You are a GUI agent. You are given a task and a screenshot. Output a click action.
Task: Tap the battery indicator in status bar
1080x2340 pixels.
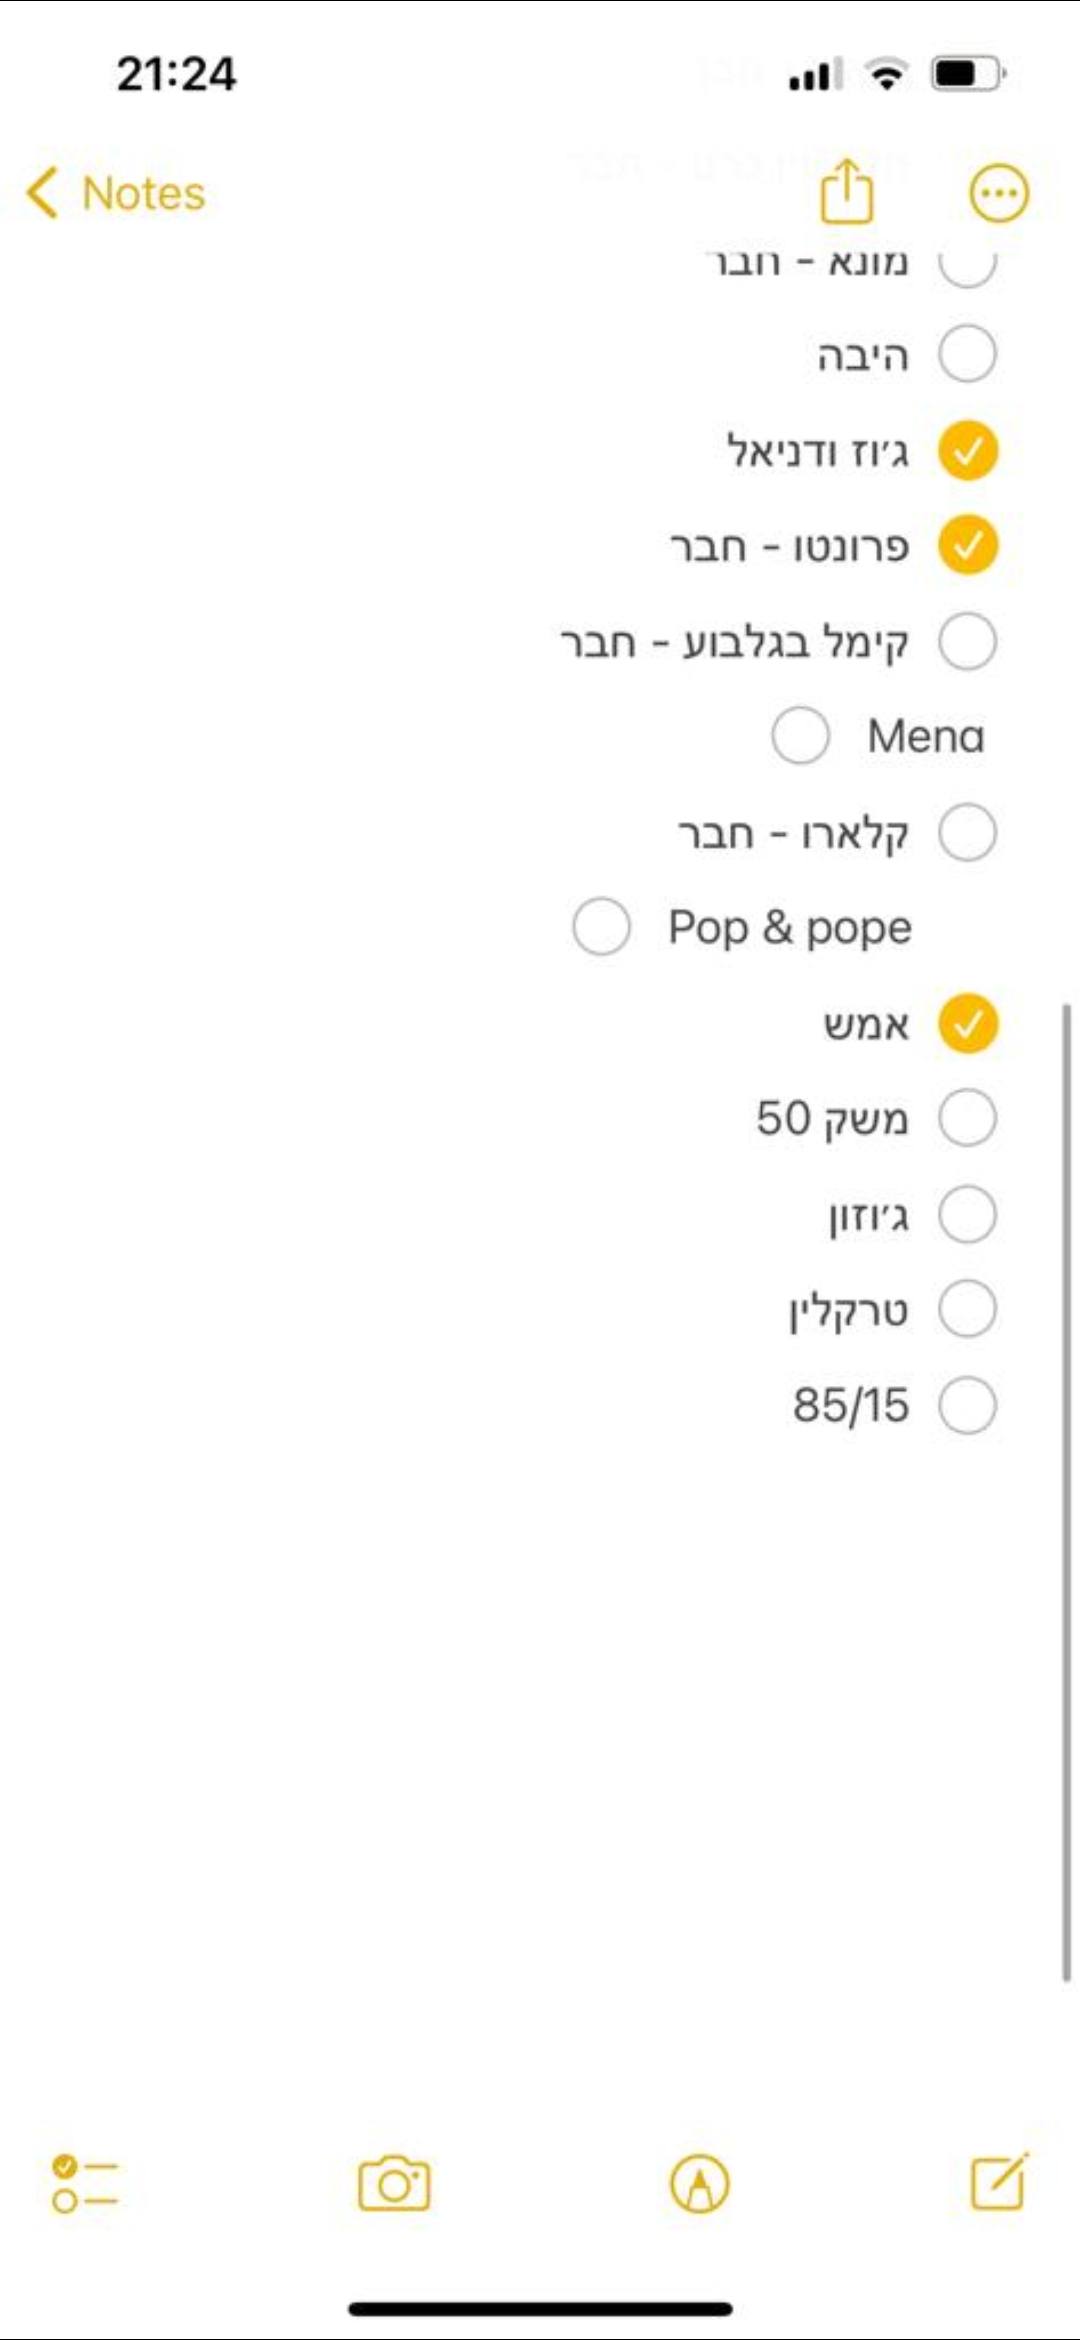click(967, 74)
